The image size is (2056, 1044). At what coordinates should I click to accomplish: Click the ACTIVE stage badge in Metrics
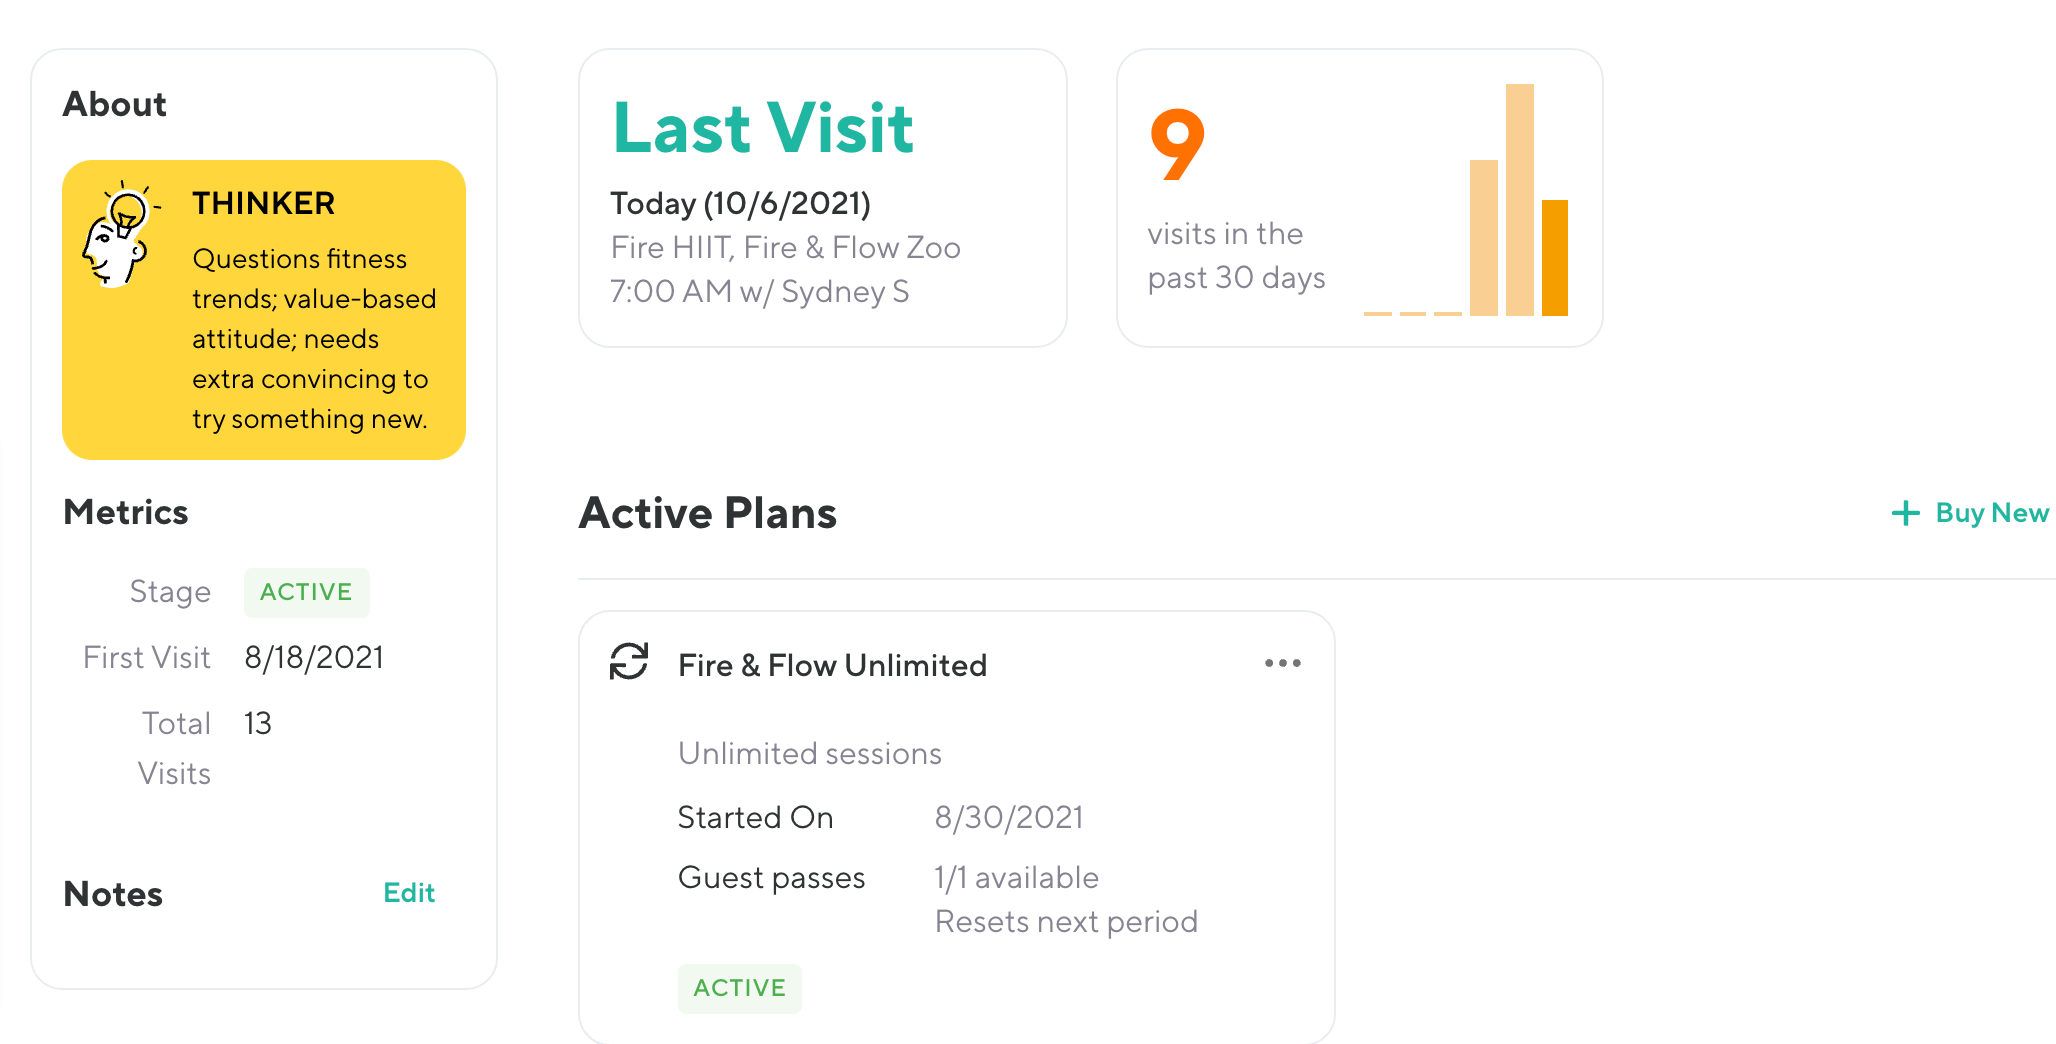pyautogui.click(x=306, y=592)
